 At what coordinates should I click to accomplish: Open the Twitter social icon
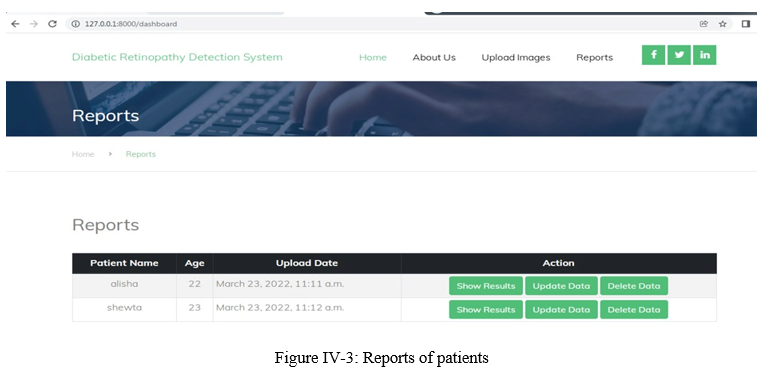coord(679,55)
